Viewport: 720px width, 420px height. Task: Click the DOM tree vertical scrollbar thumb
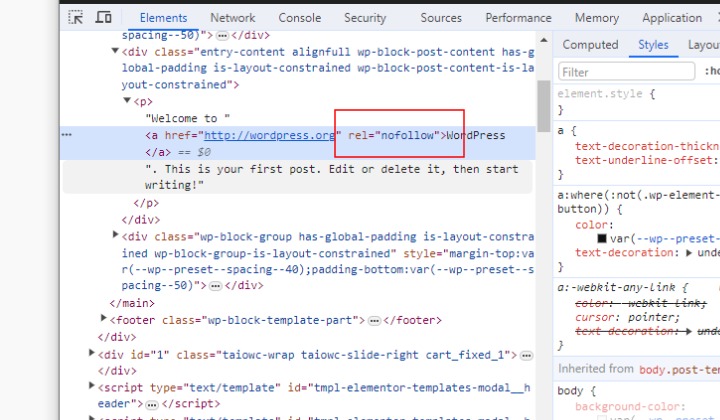544,106
